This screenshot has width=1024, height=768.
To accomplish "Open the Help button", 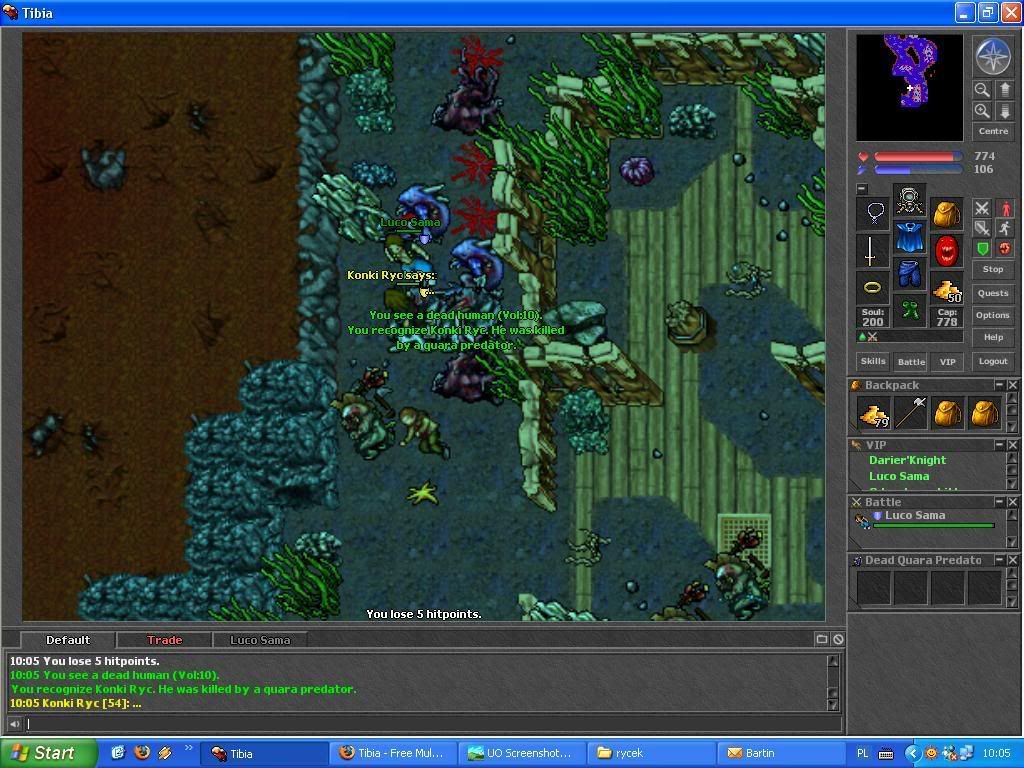I will click(x=993, y=337).
